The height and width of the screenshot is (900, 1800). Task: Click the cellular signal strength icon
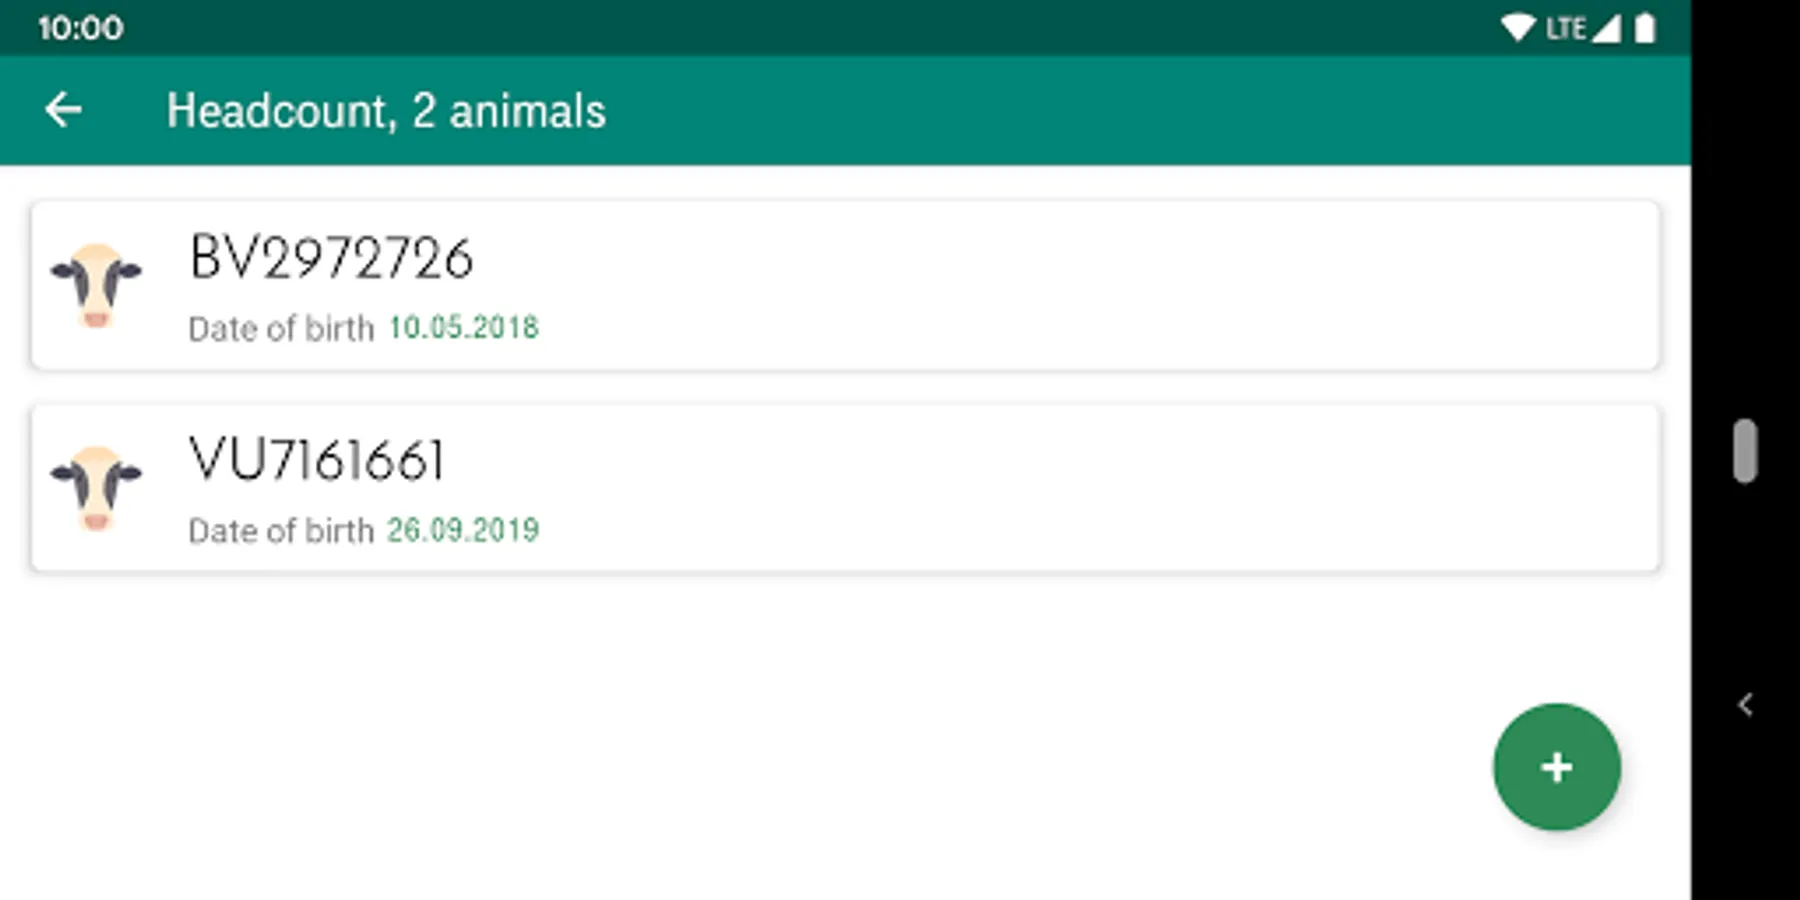(x=1605, y=28)
